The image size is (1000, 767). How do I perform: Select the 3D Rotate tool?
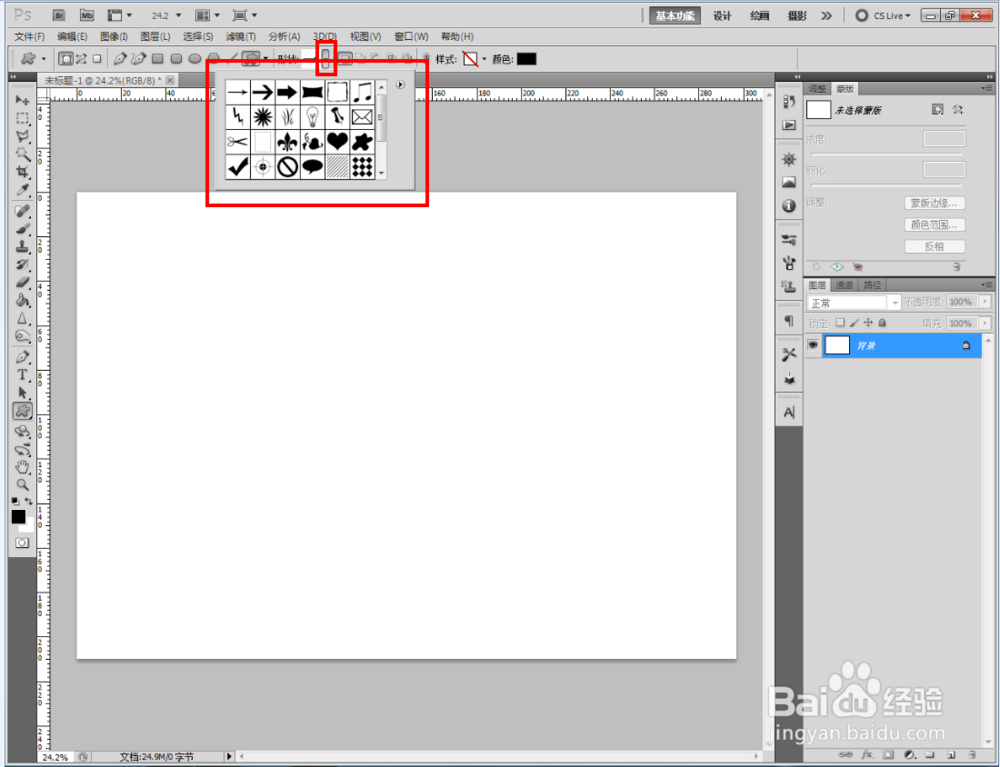click(x=22, y=432)
